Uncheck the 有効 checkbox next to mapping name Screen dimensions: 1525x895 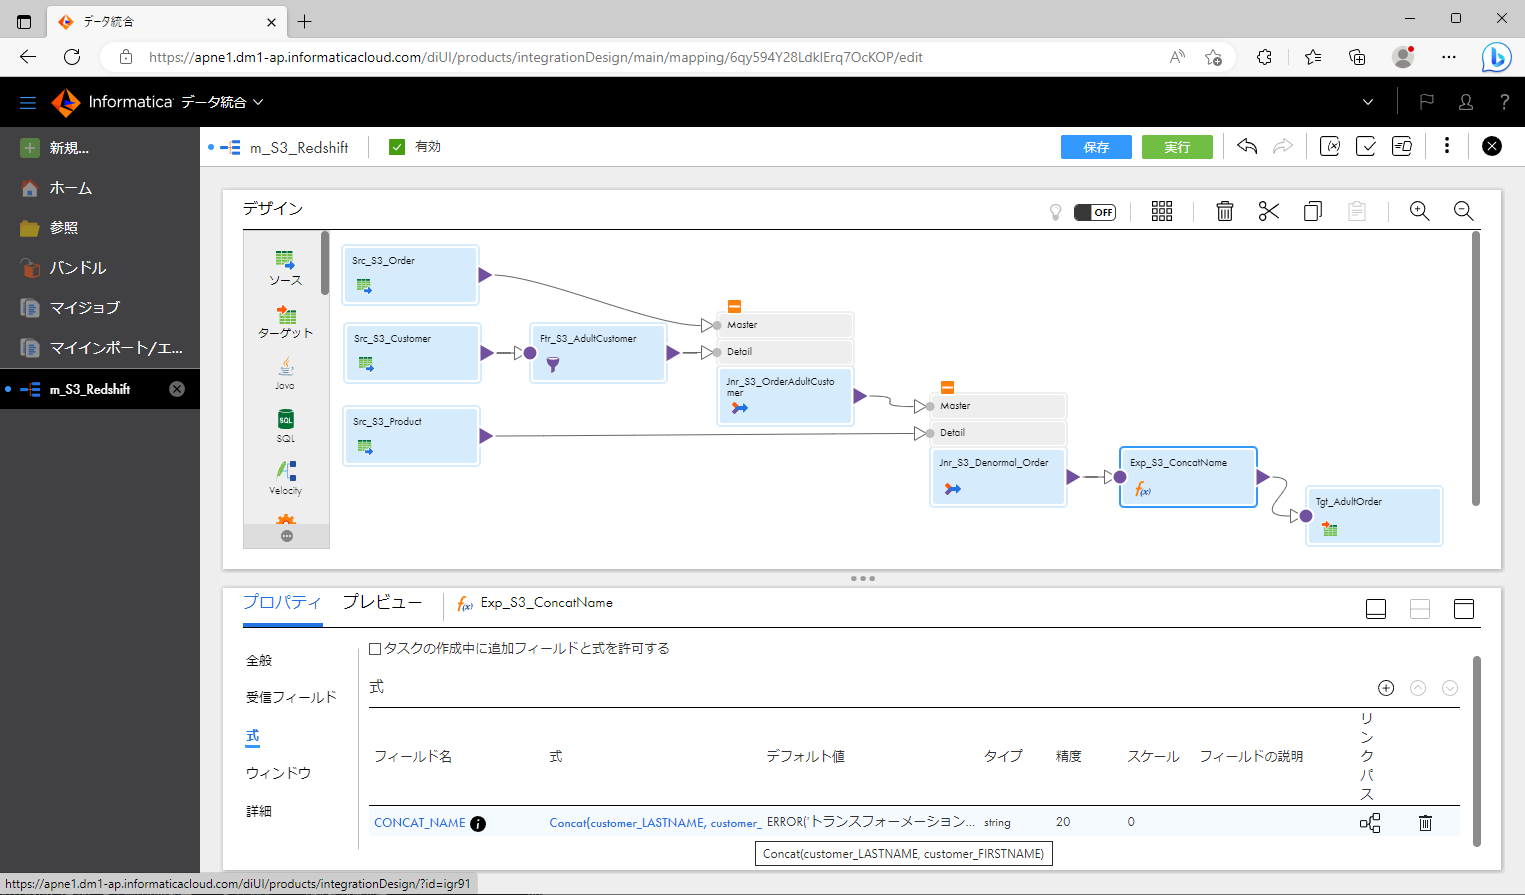(x=397, y=144)
